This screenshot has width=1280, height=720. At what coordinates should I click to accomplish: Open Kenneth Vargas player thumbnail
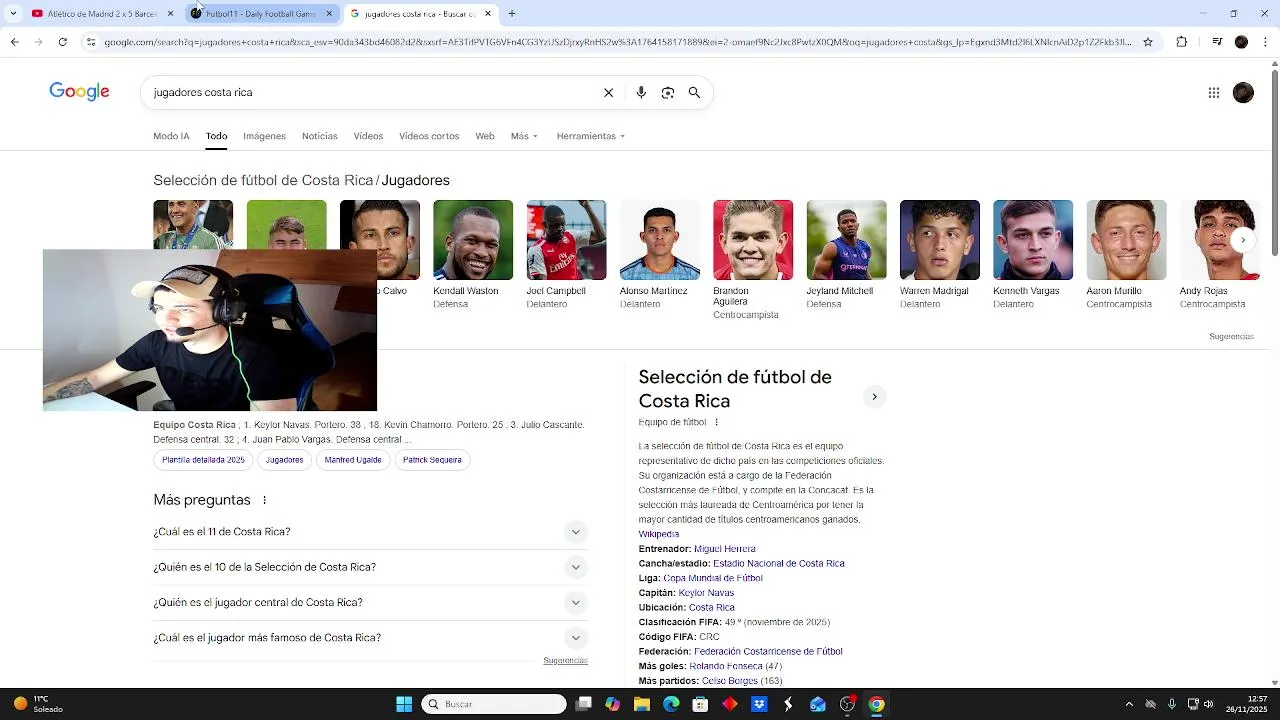click(x=1033, y=240)
